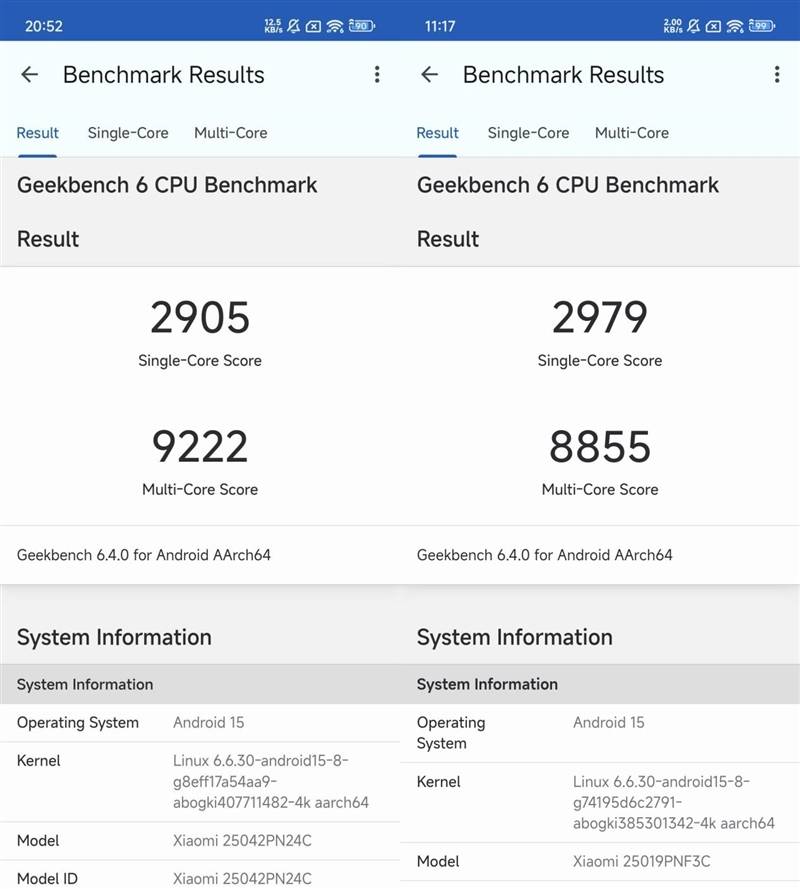The height and width of the screenshot is (889, 800).
Task: Tap the 20:52 clock in the status bar
Action: 44,26
